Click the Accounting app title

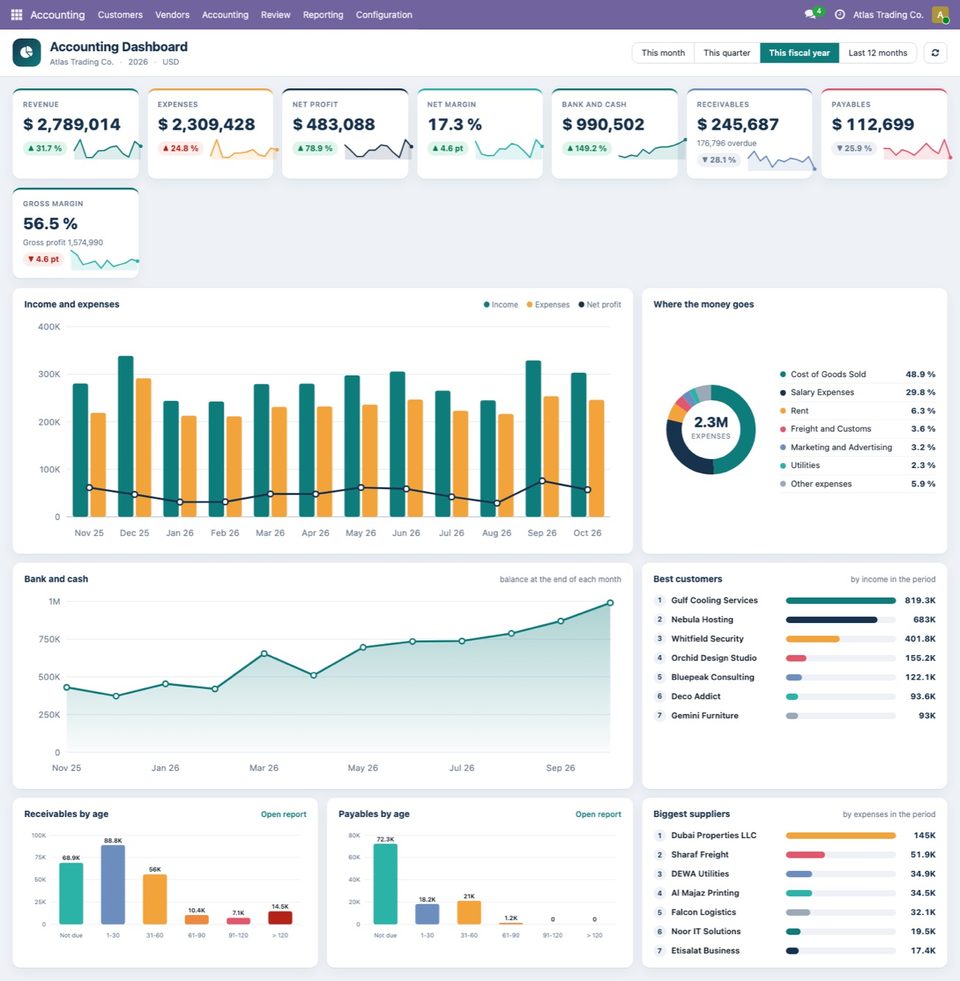pos(58,14)
